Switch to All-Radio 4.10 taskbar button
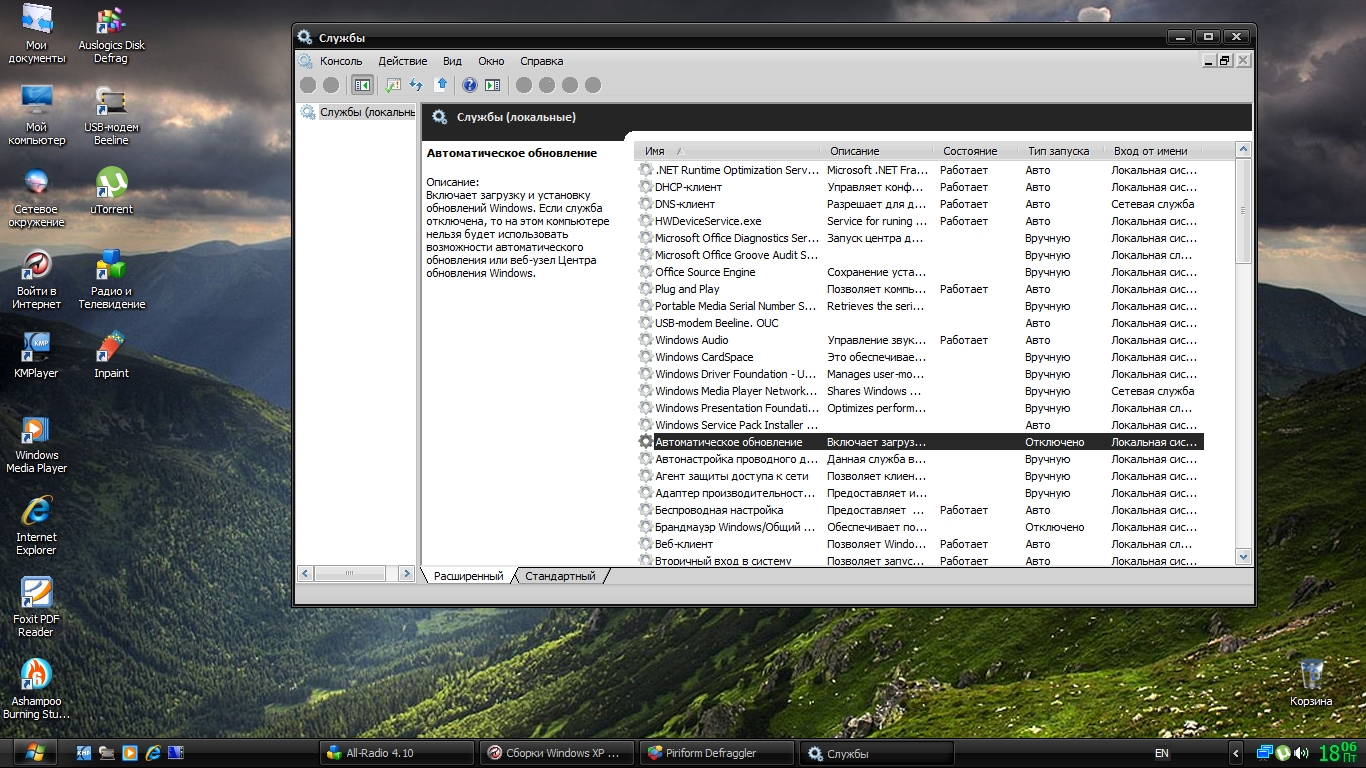Viewport: 1366px width, 768px height. 397,753
